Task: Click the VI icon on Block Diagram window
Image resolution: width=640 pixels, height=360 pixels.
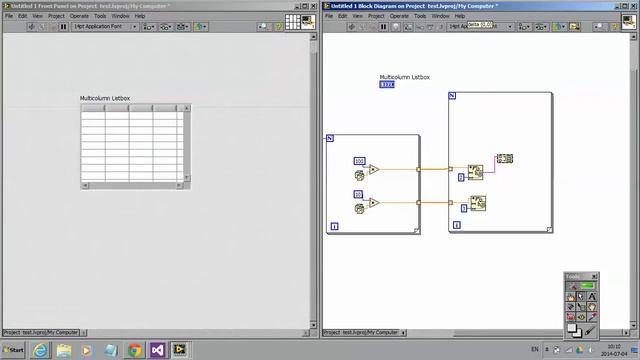Action: [x=629, y=22]
